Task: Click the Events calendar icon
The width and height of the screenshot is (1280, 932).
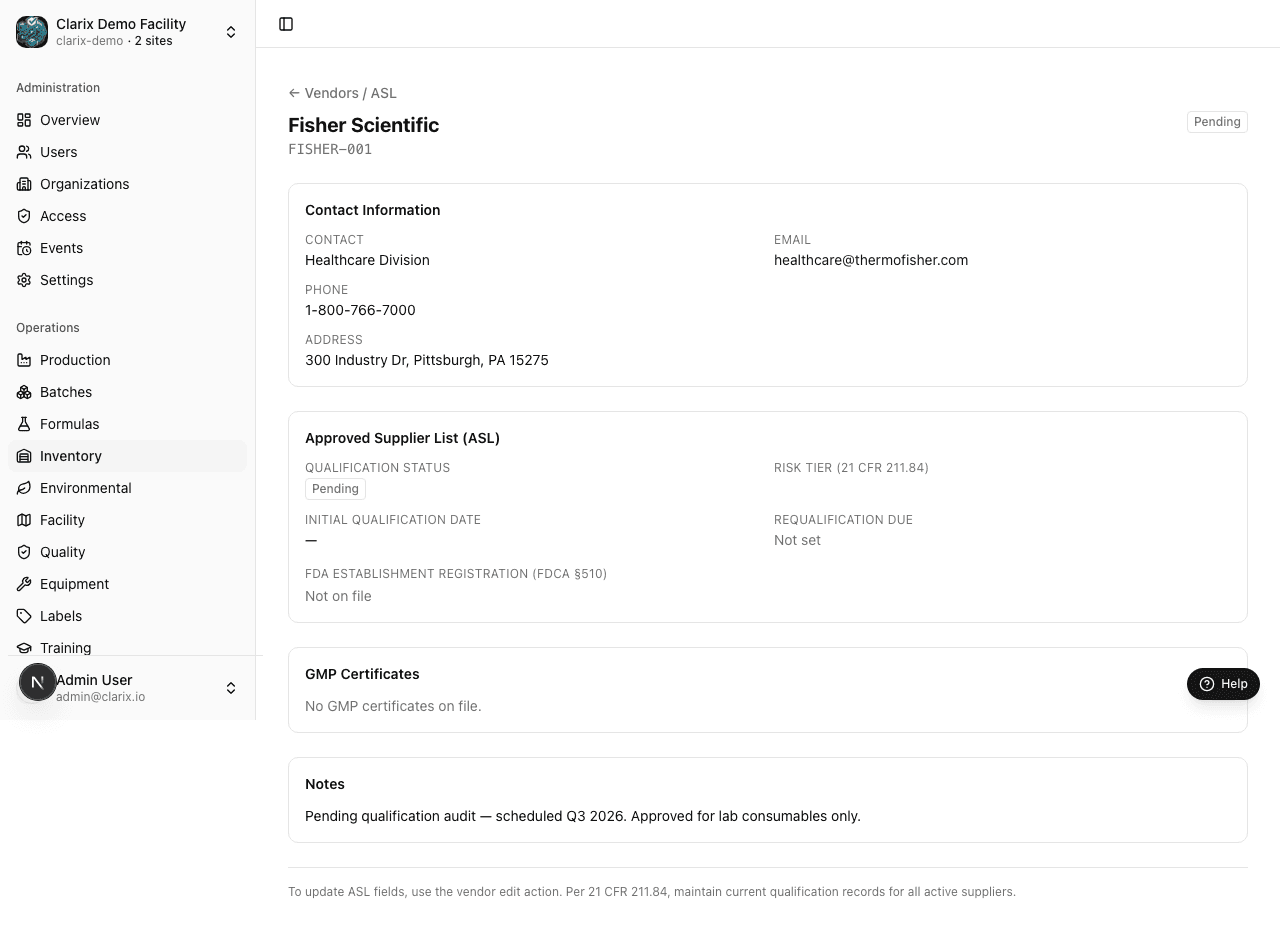Action: (x=24, y=248)
